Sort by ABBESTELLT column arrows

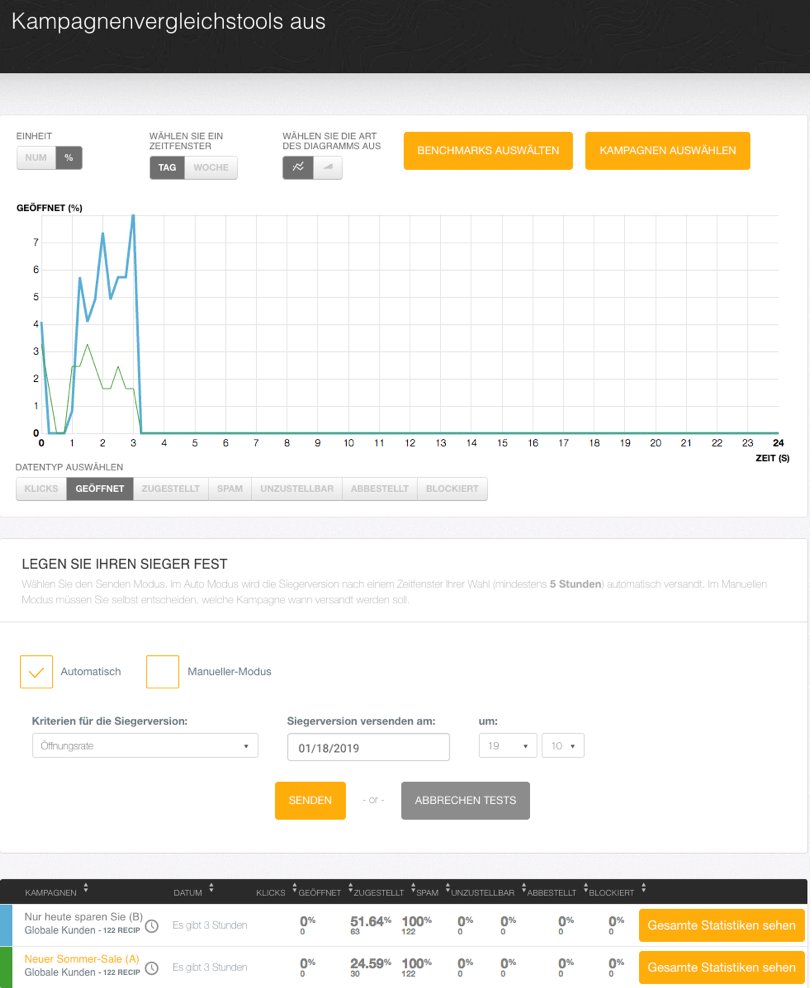click(x=585, y=888)
